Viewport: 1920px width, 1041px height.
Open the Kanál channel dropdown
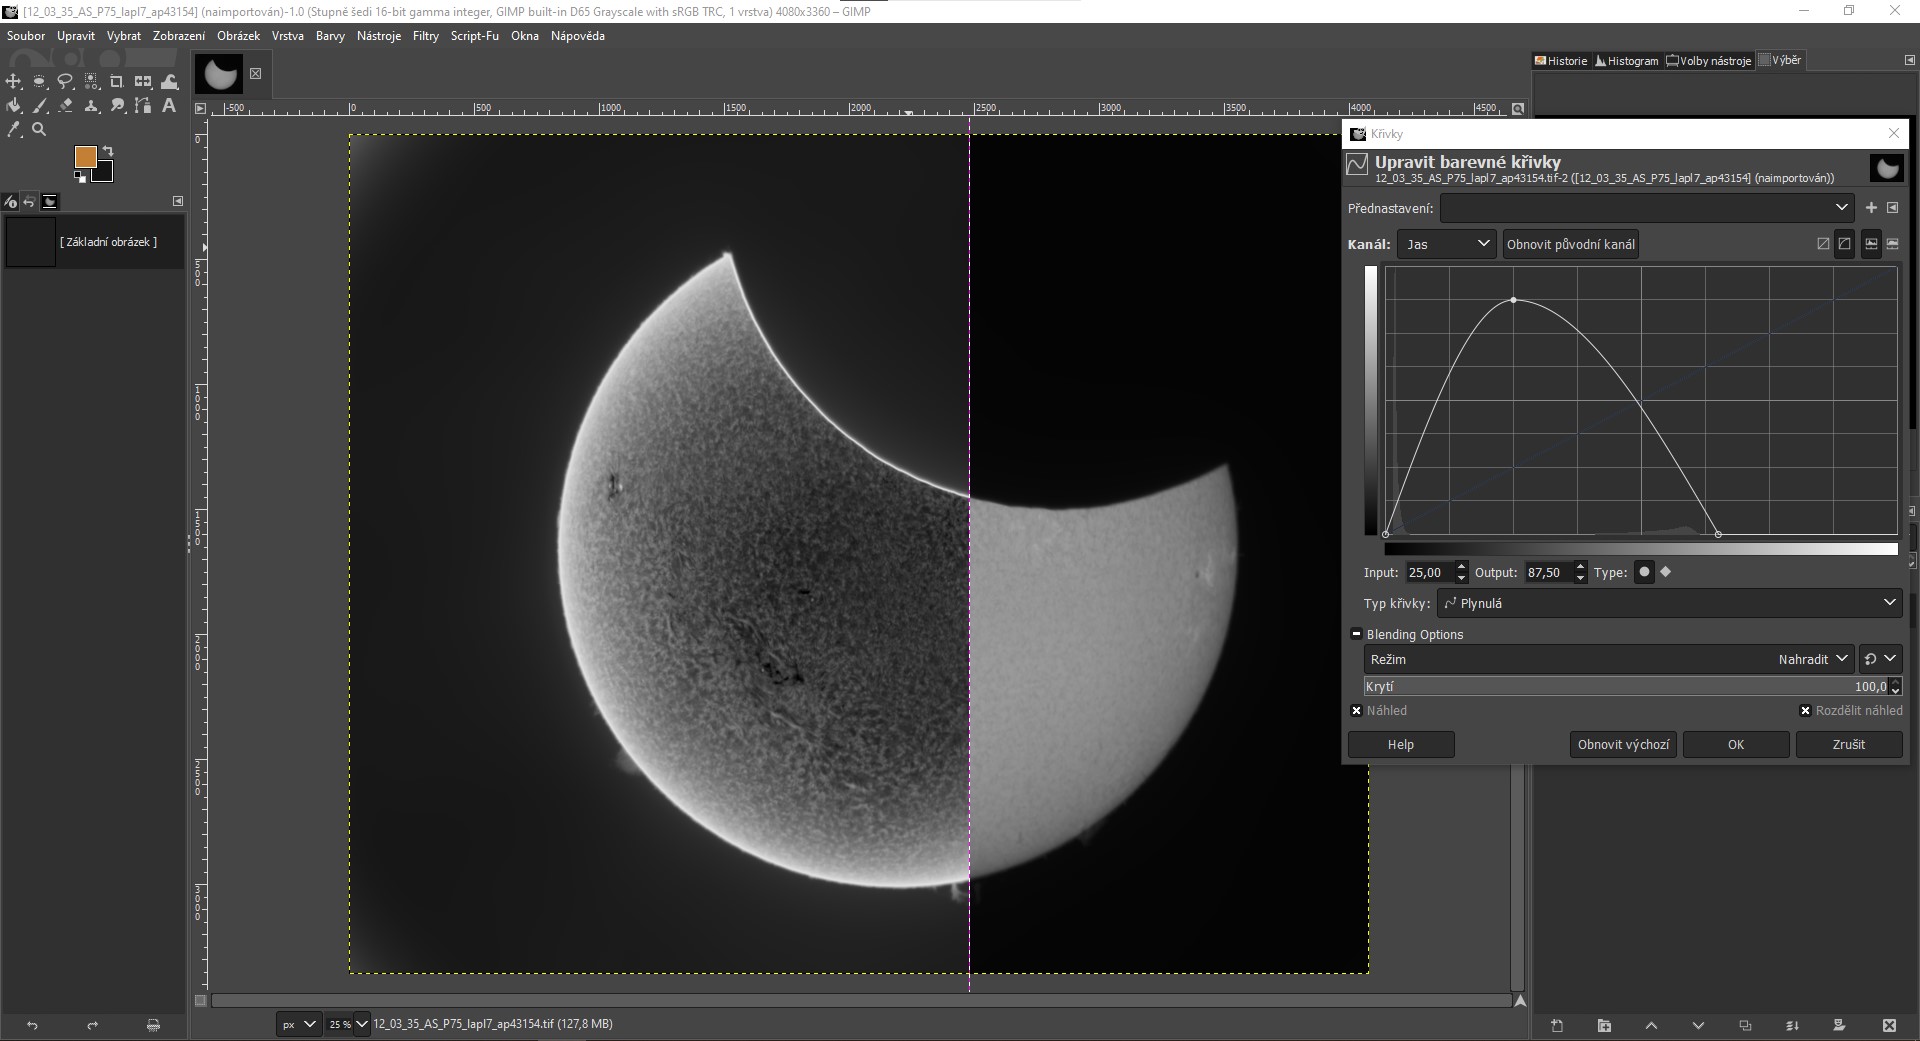click(x=1446, y=244)
